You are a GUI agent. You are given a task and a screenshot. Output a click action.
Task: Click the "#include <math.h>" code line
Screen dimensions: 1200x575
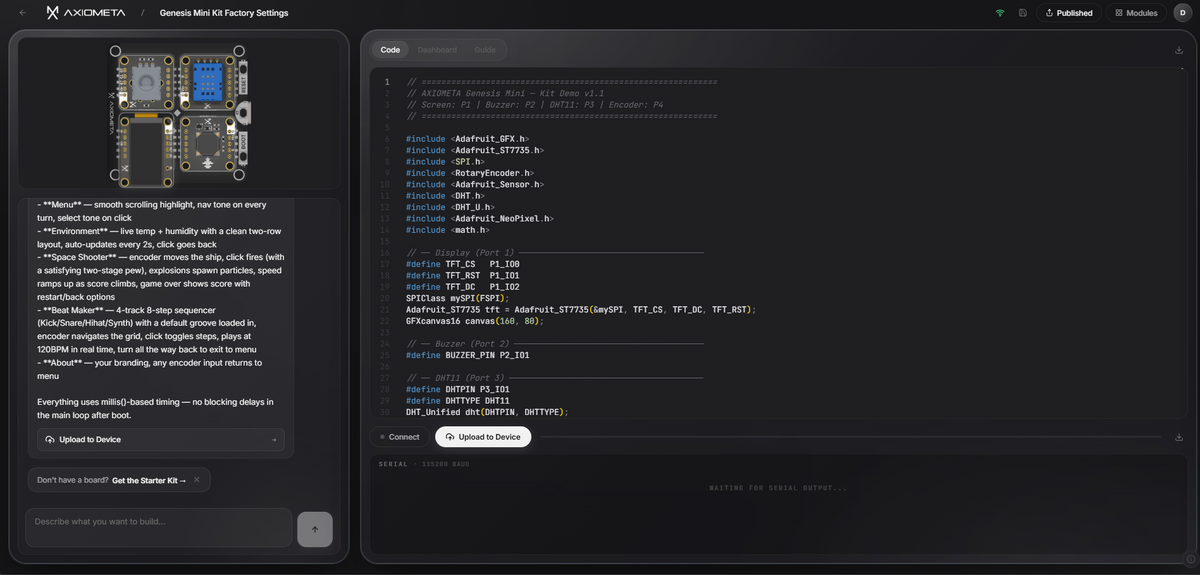pyautogui.click(x=447, y=230)
